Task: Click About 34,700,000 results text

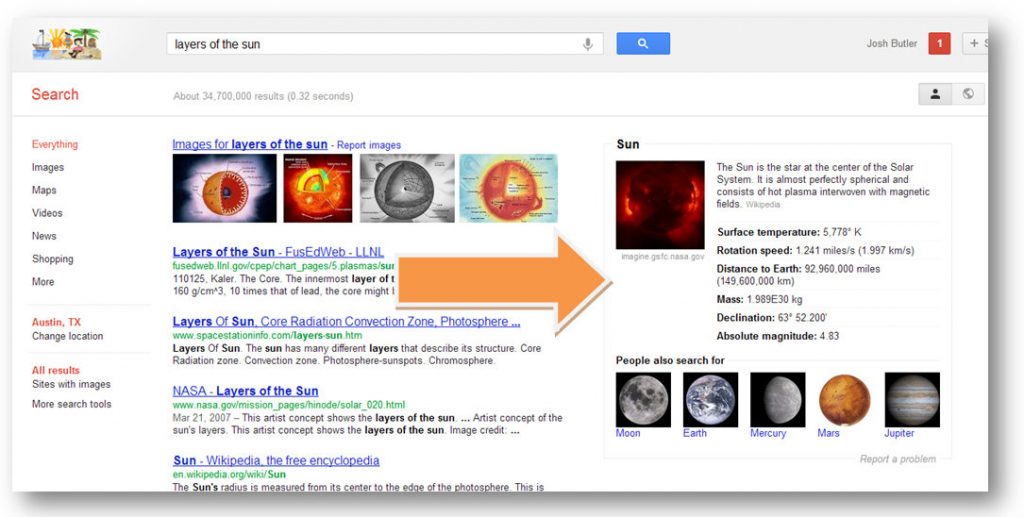Action: pos(263,96)
